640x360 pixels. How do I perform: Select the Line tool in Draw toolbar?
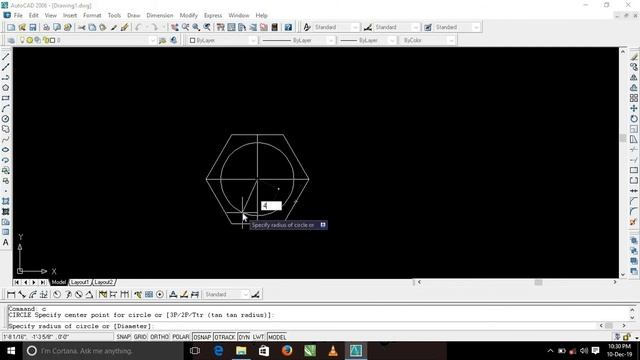click(x=6, y=57)
